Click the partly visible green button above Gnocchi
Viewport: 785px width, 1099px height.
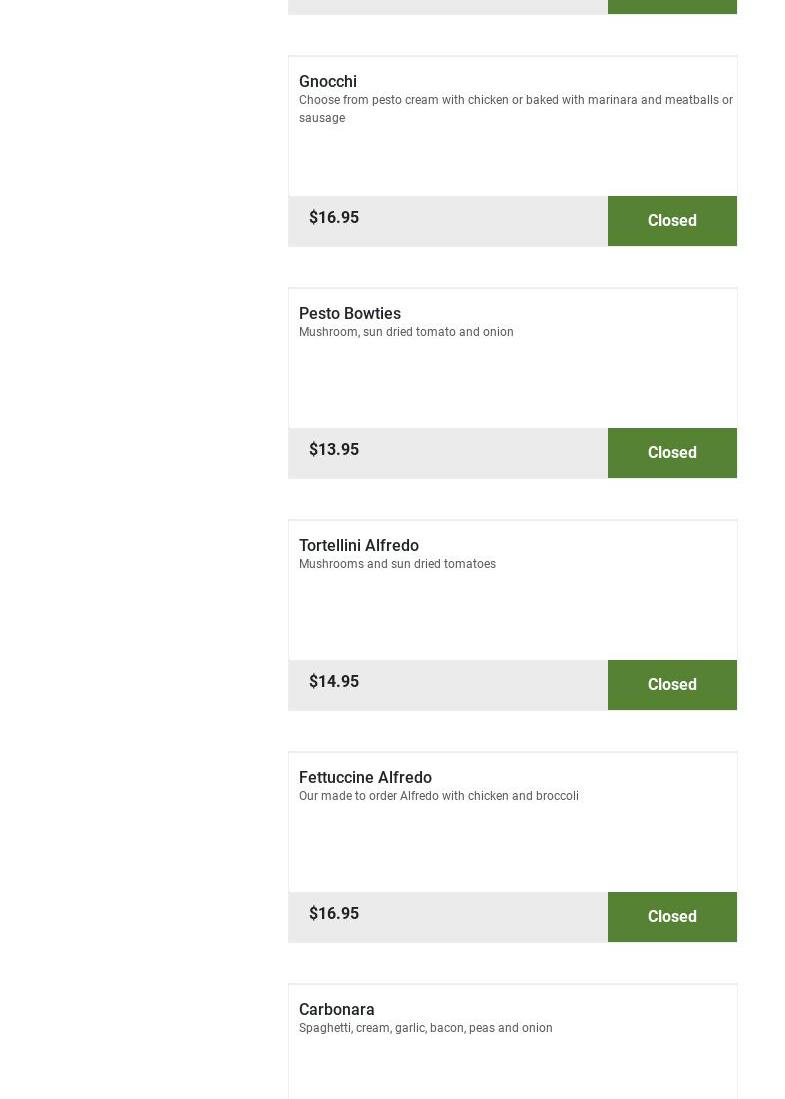click(672, 6)
